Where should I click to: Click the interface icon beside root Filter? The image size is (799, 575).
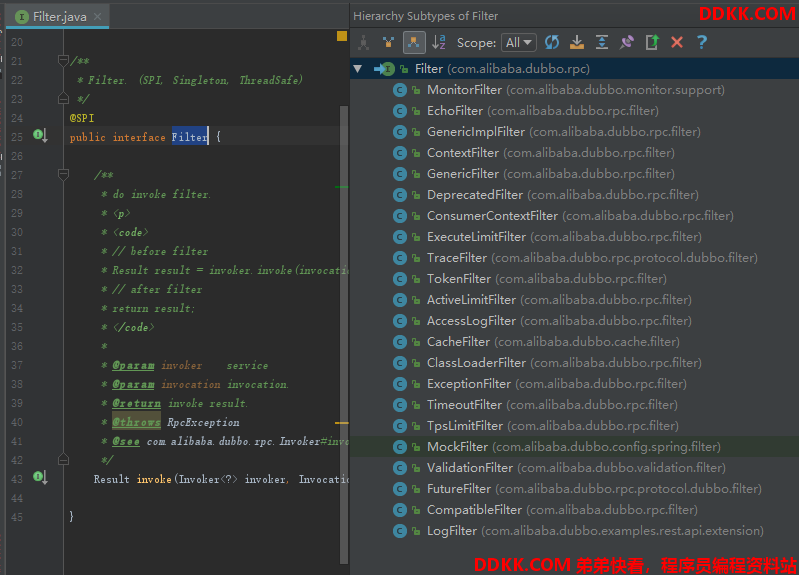(388, 69)
